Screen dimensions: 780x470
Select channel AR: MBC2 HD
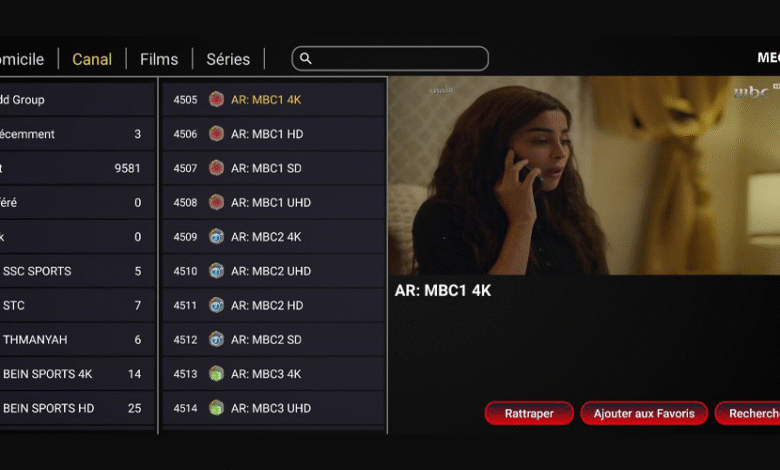coord(274,305)
